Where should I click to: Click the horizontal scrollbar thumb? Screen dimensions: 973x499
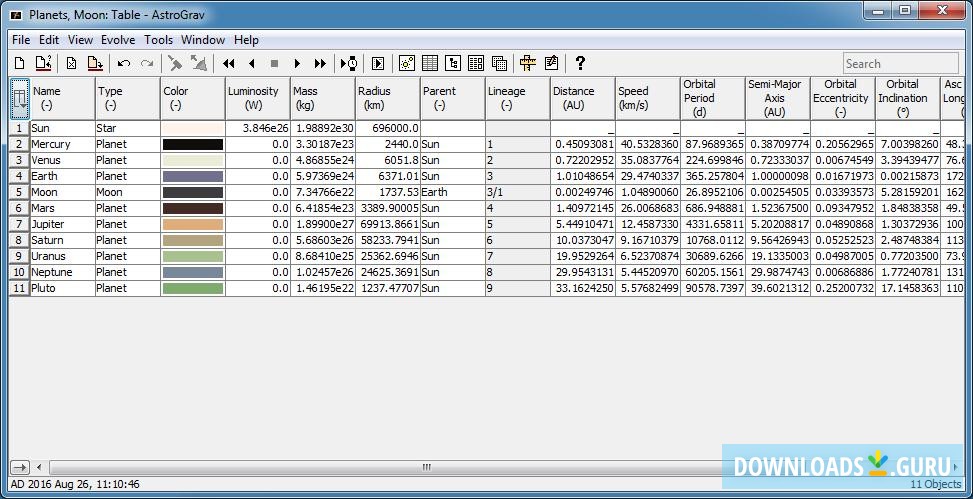[426, 467]
